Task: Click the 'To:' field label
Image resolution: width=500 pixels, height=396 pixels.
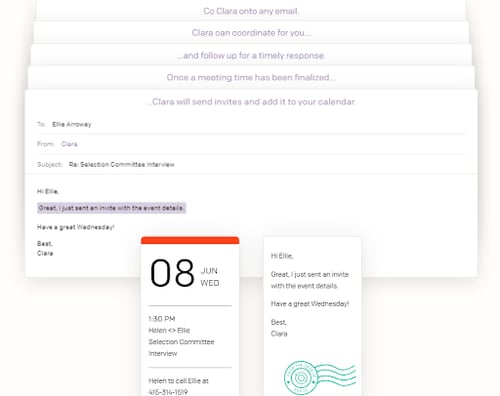Action: 41,124
